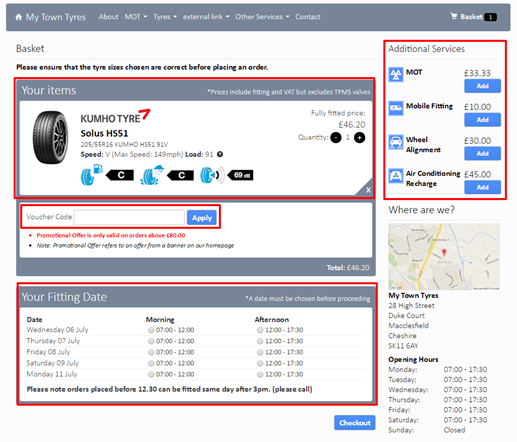Image resolution: width=517 pixels, height=442 pixels.
Task: Add Mobile Fitting to basket
Action: pyautogui.click(x=482, y=120)
